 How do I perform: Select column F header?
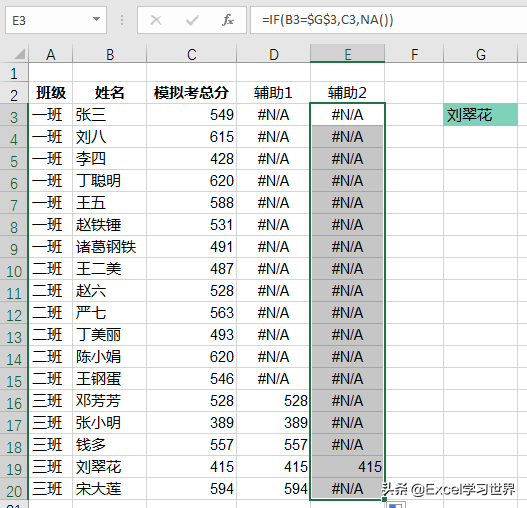tap(414, 54)
